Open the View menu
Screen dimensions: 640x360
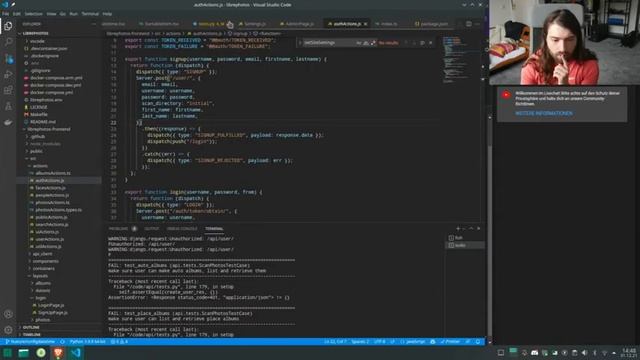51,14
